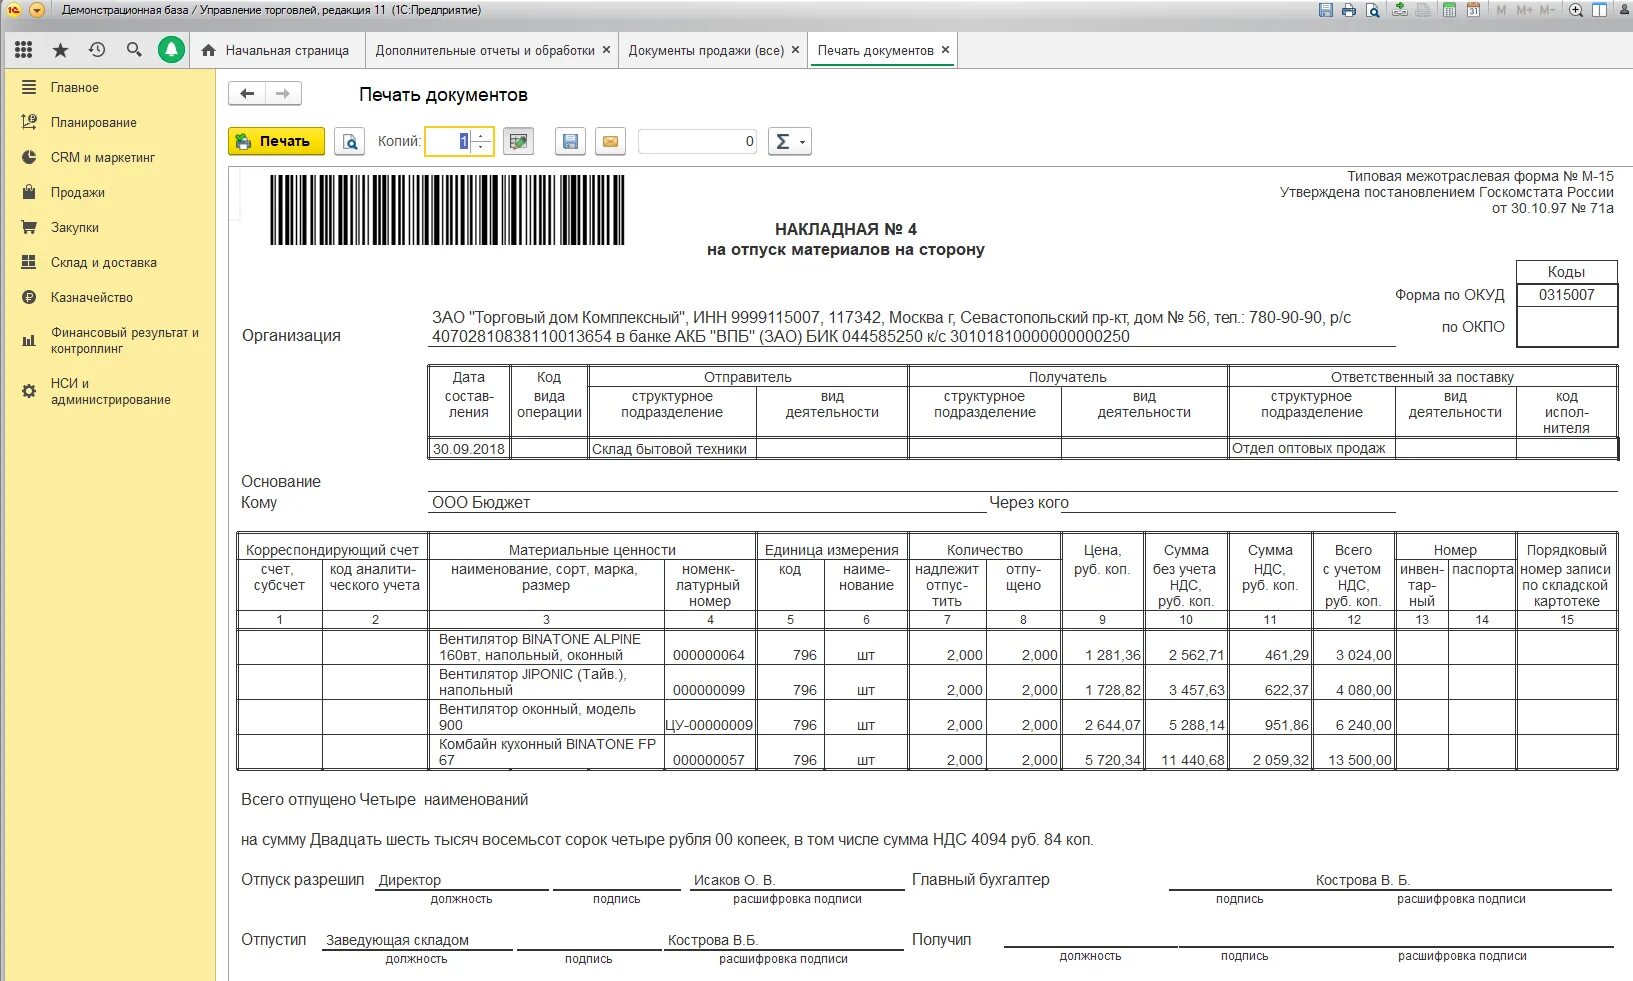
Task: Click the home icon of Начальная страница
Action: tap(208, 50)
